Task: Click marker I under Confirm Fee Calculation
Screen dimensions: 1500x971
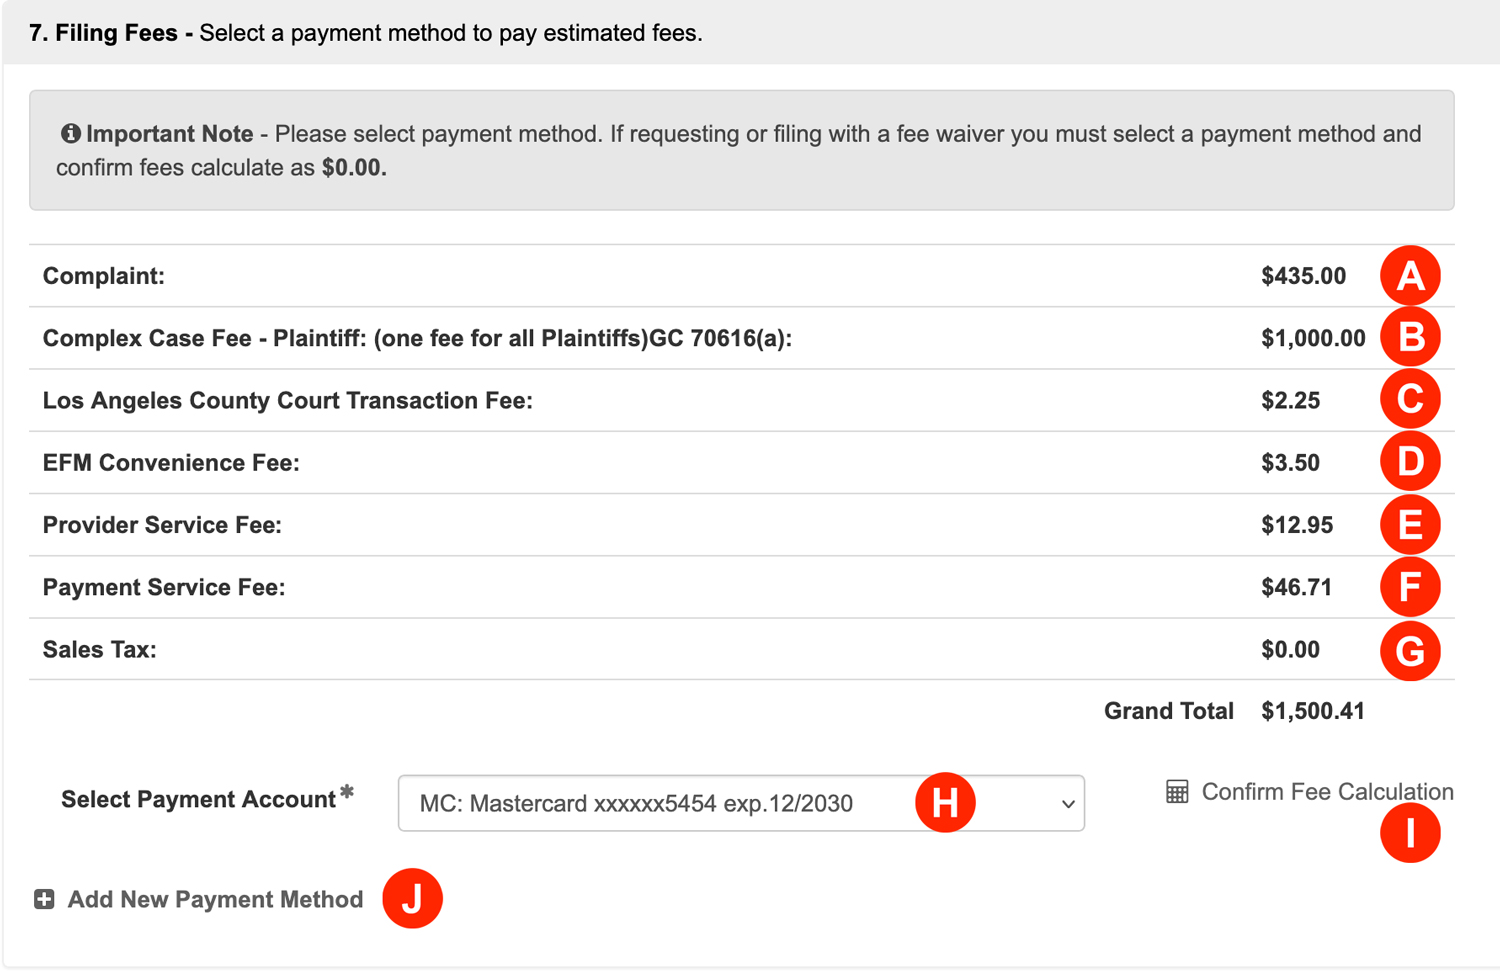Action: point(1411,831)
